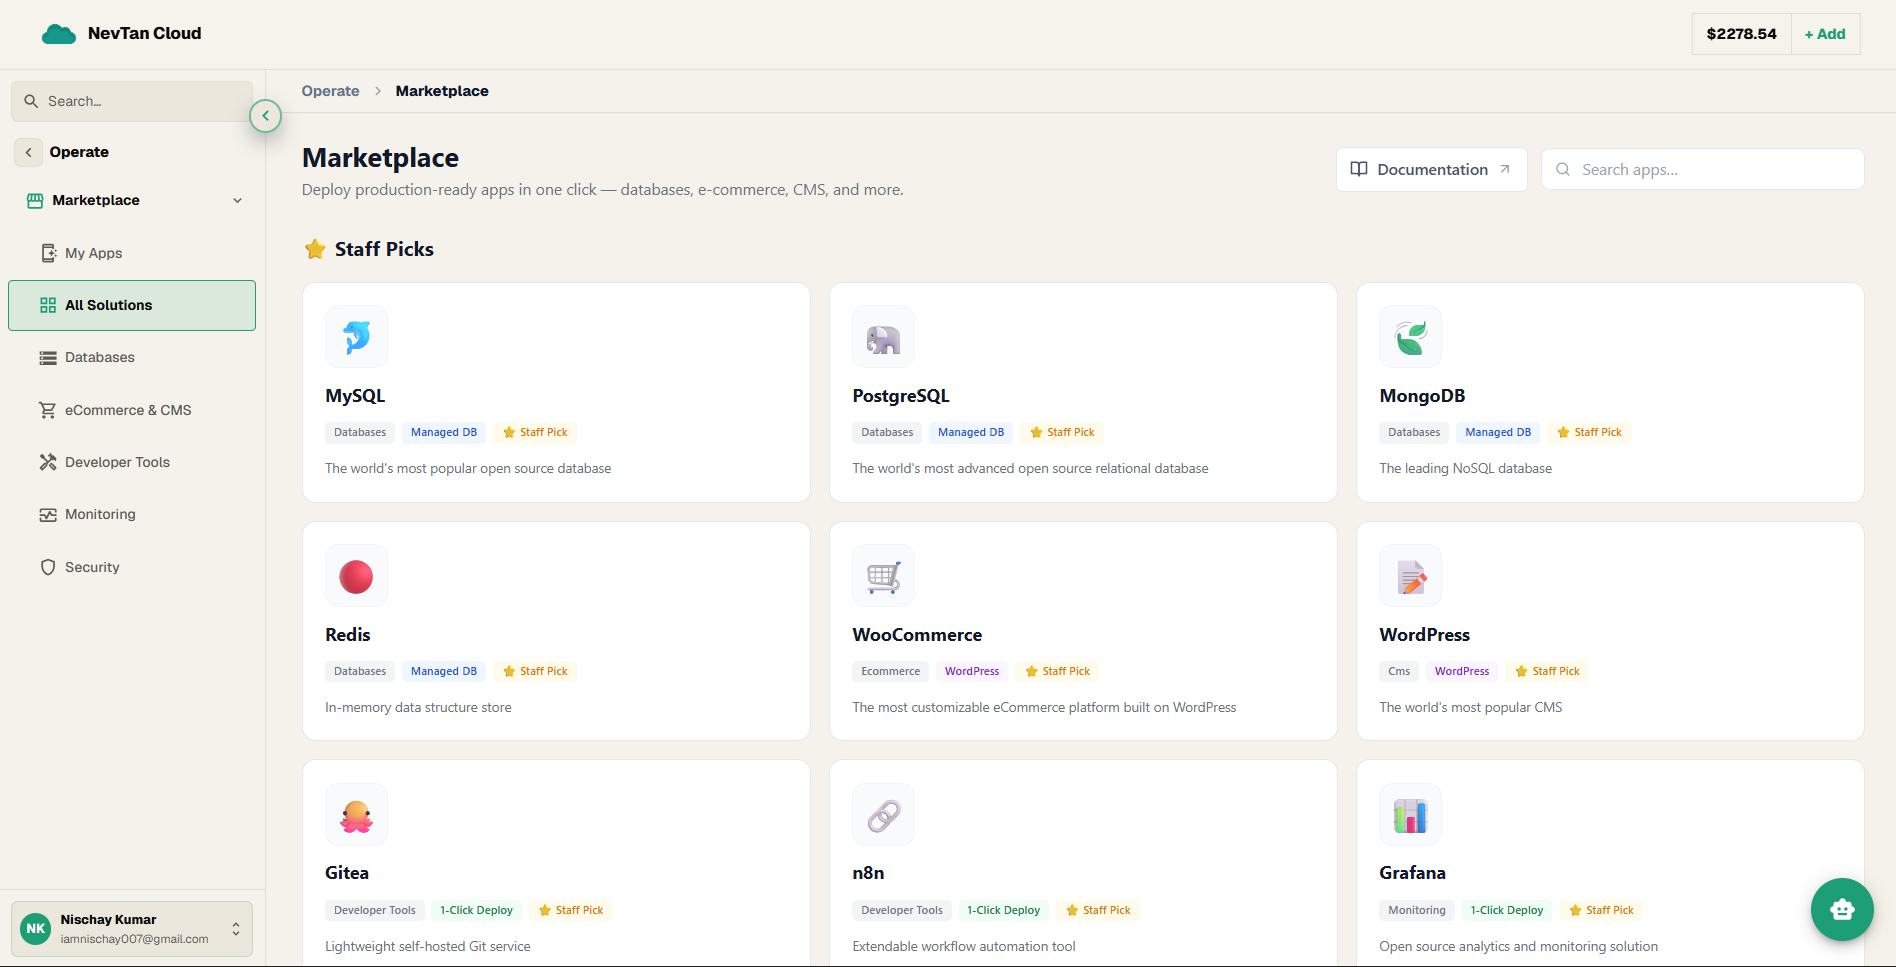Open the MongoDB card title
The height and width of the screenshot is (967, 1896).
click(x=1422, y=396)
